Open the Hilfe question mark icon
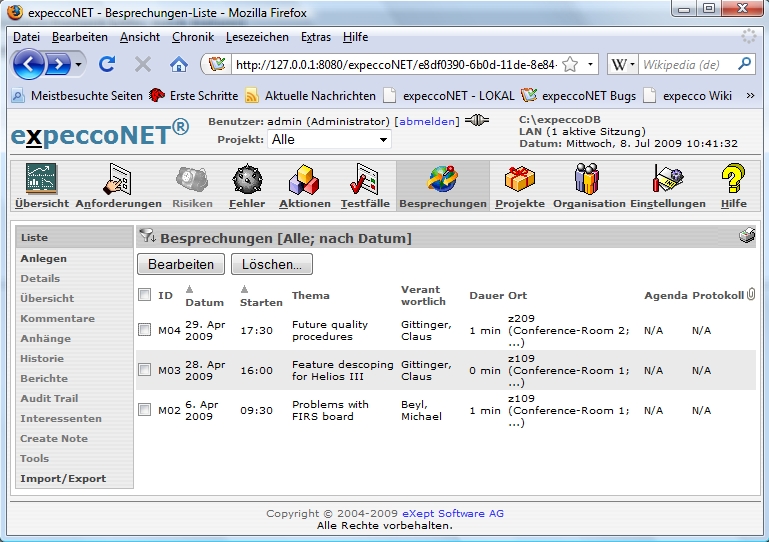The height and width of the screenshot is (542, 769). 734,180
